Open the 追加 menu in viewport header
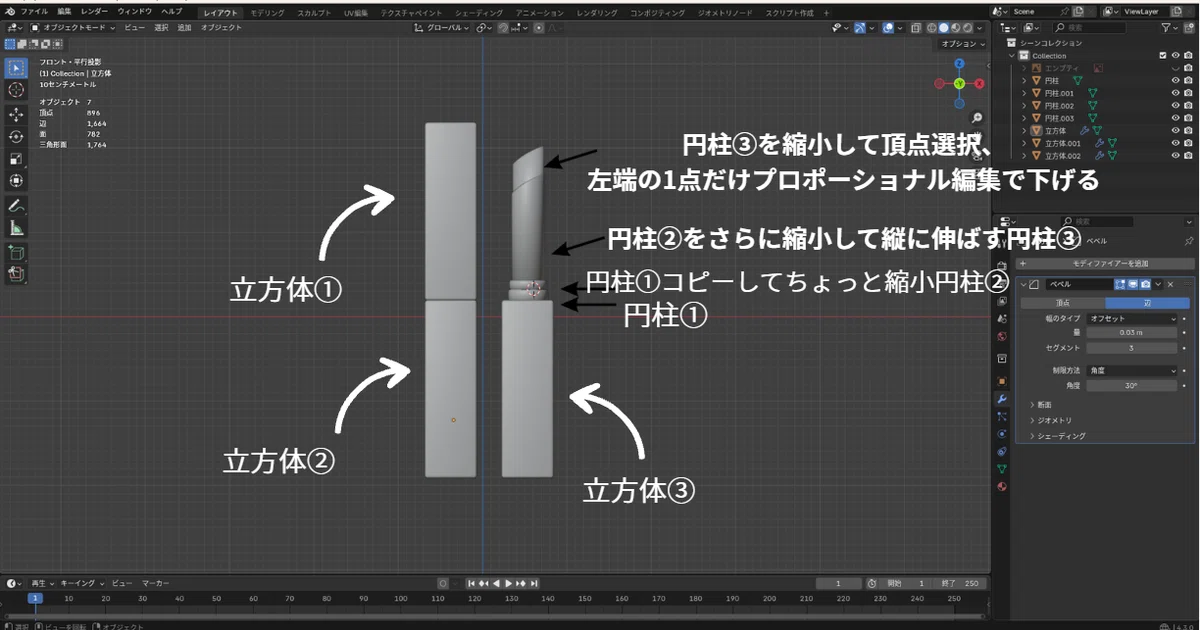This screenshot has width=1200, height=630. click(x=184, y=27)
